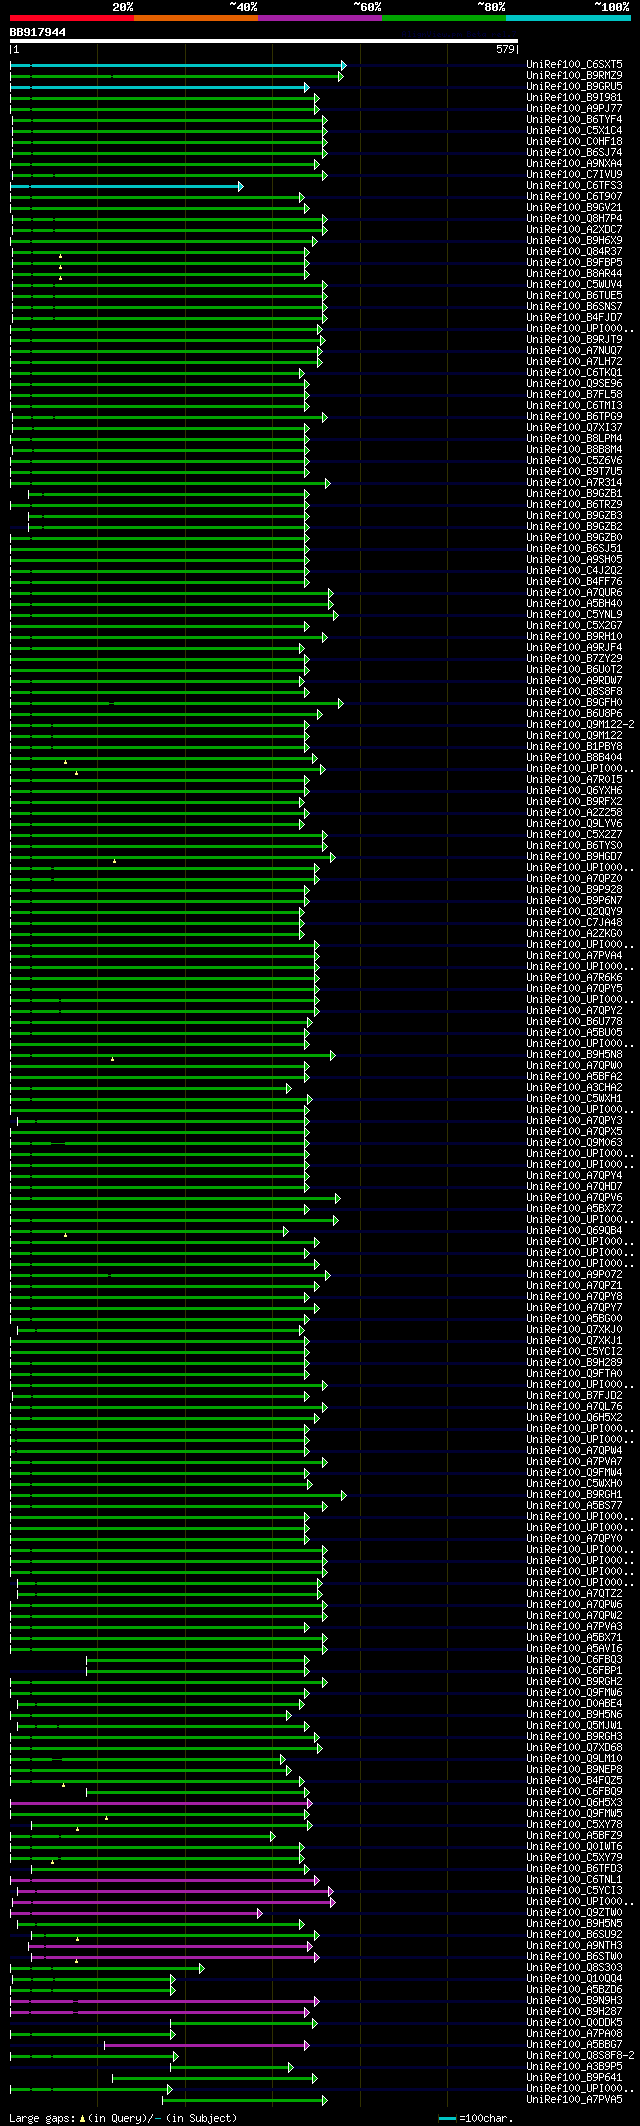The image size is (640, 2126).
Task: Select the label UniRef100_Q9M122-2
Action: 580,724
